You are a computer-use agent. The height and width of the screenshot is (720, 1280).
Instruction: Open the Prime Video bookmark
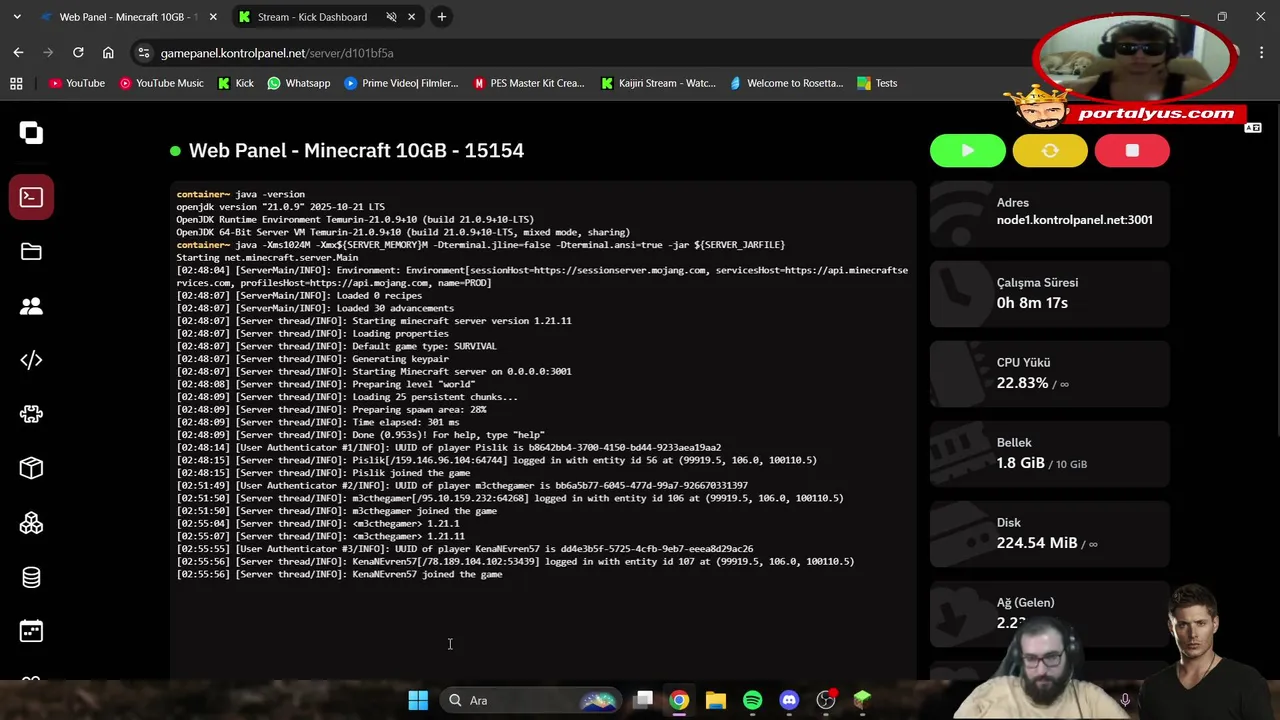401,83
